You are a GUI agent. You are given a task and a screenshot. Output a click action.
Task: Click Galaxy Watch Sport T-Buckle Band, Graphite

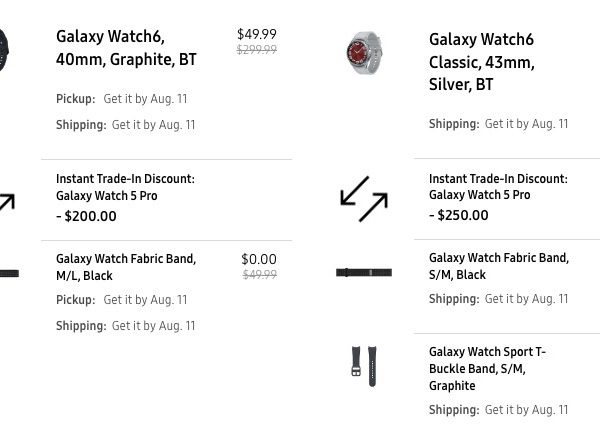487,369
